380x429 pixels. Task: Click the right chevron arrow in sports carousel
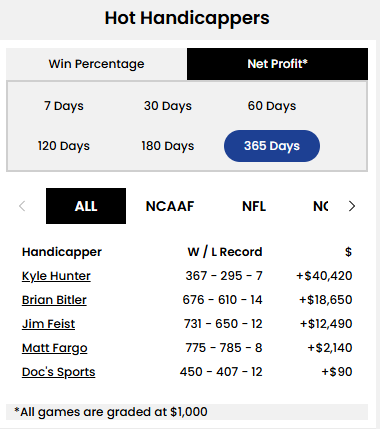[x=352, y=206]
